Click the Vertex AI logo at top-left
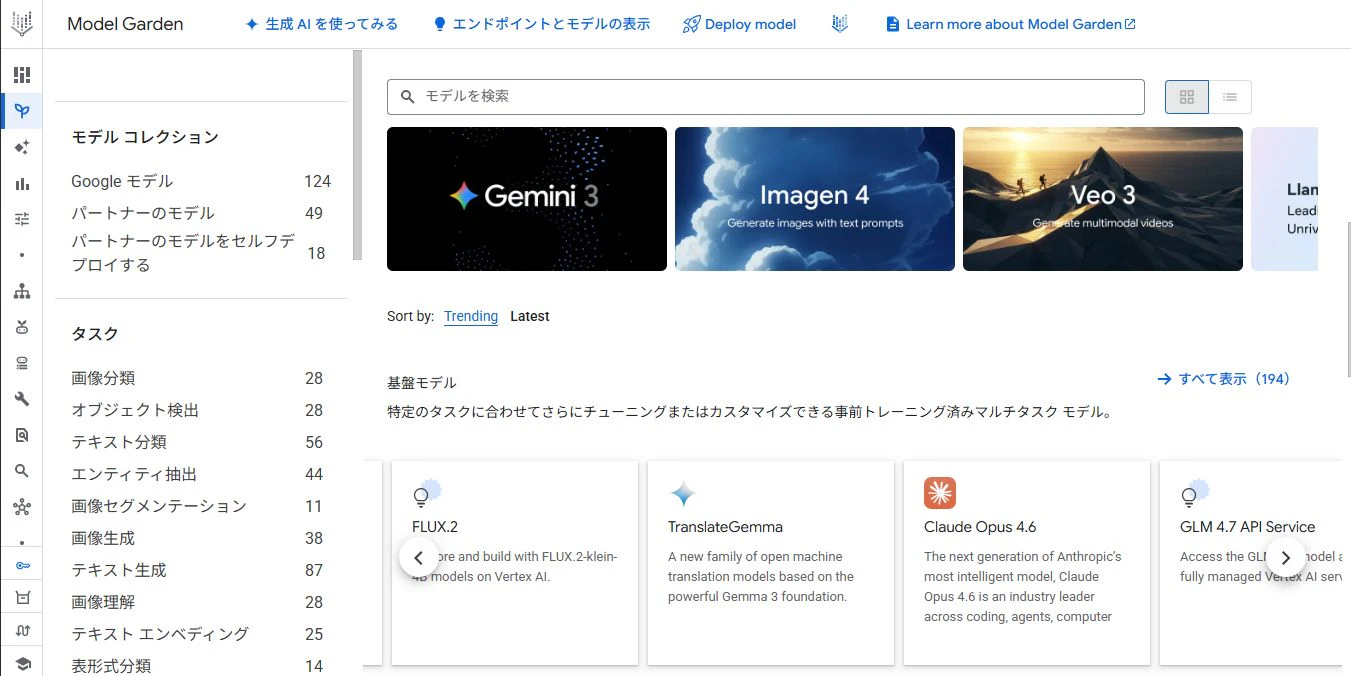 (x=21, y=24)
